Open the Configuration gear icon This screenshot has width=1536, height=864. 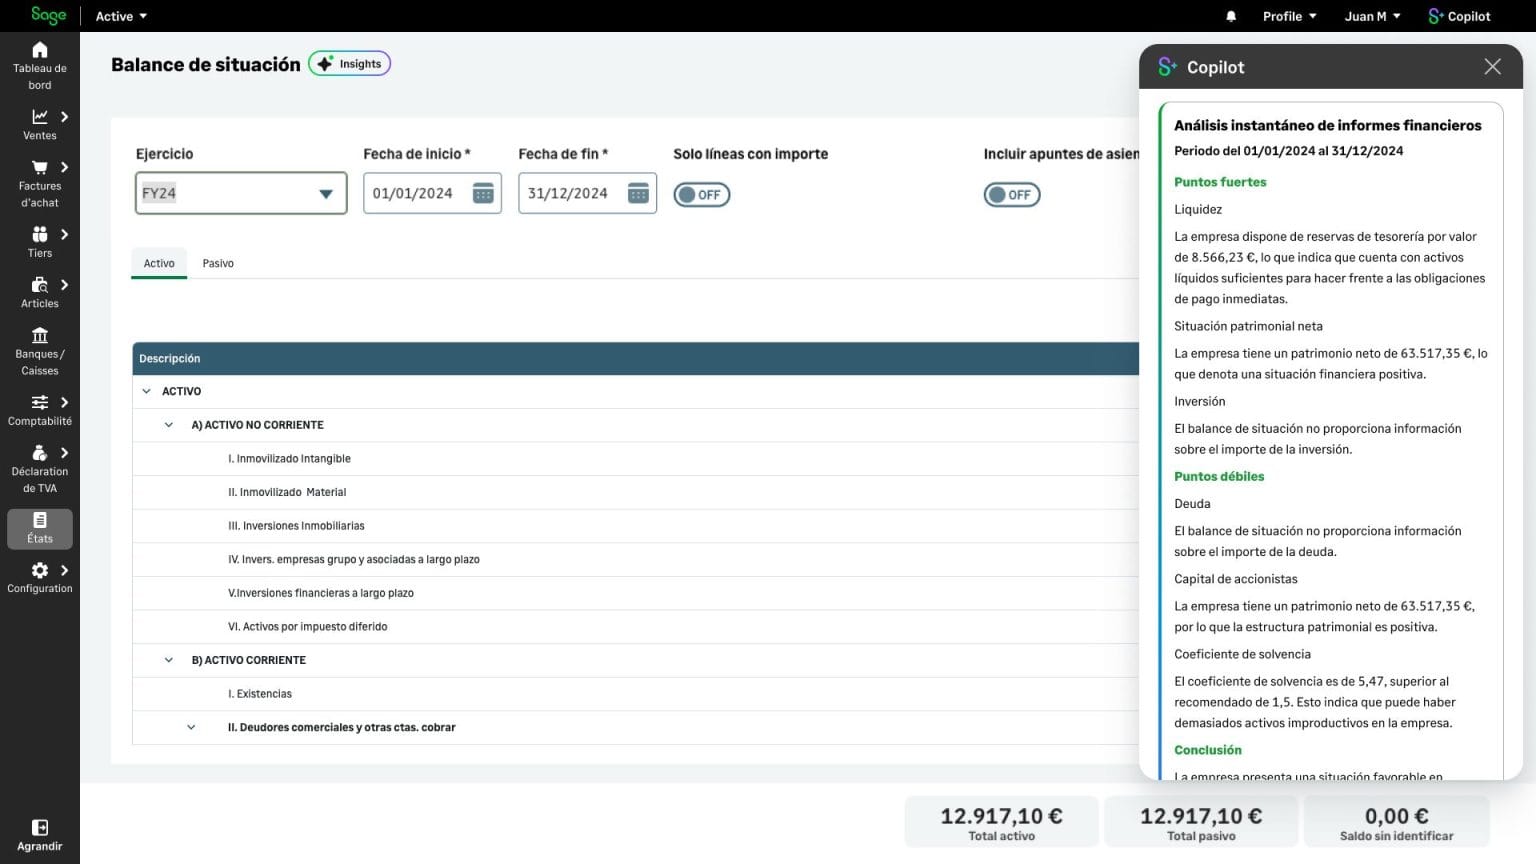(x=40, y=571)
